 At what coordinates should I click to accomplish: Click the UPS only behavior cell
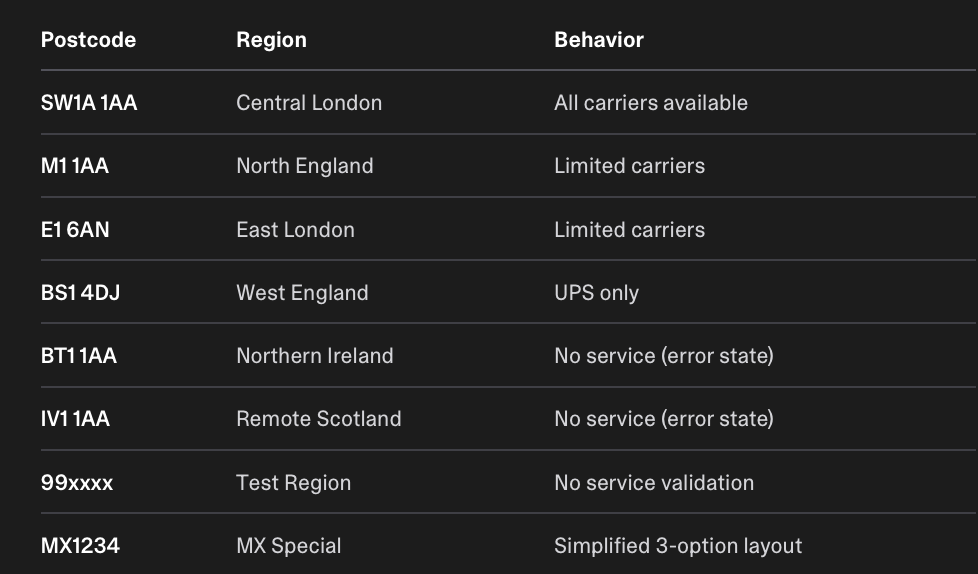coord(596,293)
